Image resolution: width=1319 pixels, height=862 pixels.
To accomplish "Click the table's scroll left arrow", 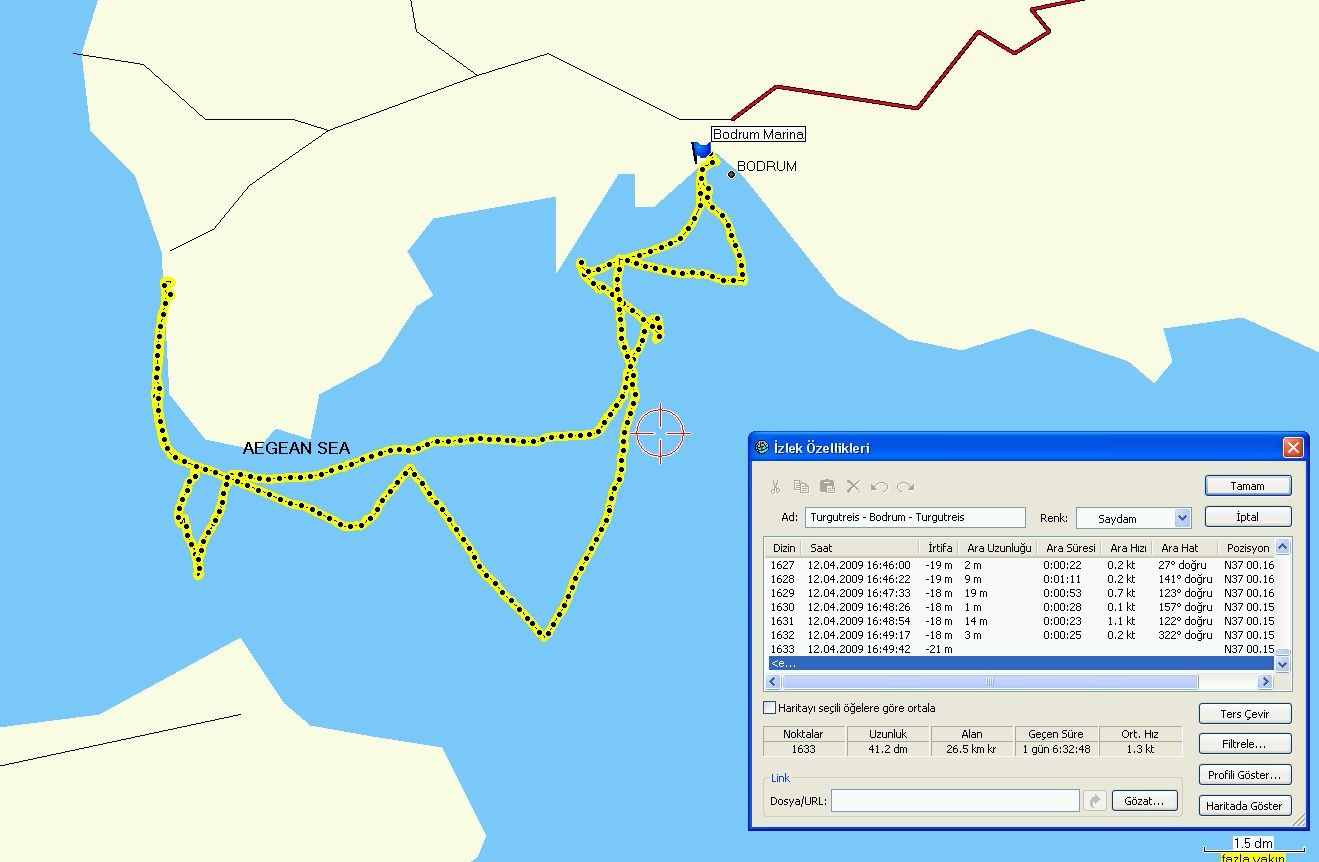I will [772, 682].
